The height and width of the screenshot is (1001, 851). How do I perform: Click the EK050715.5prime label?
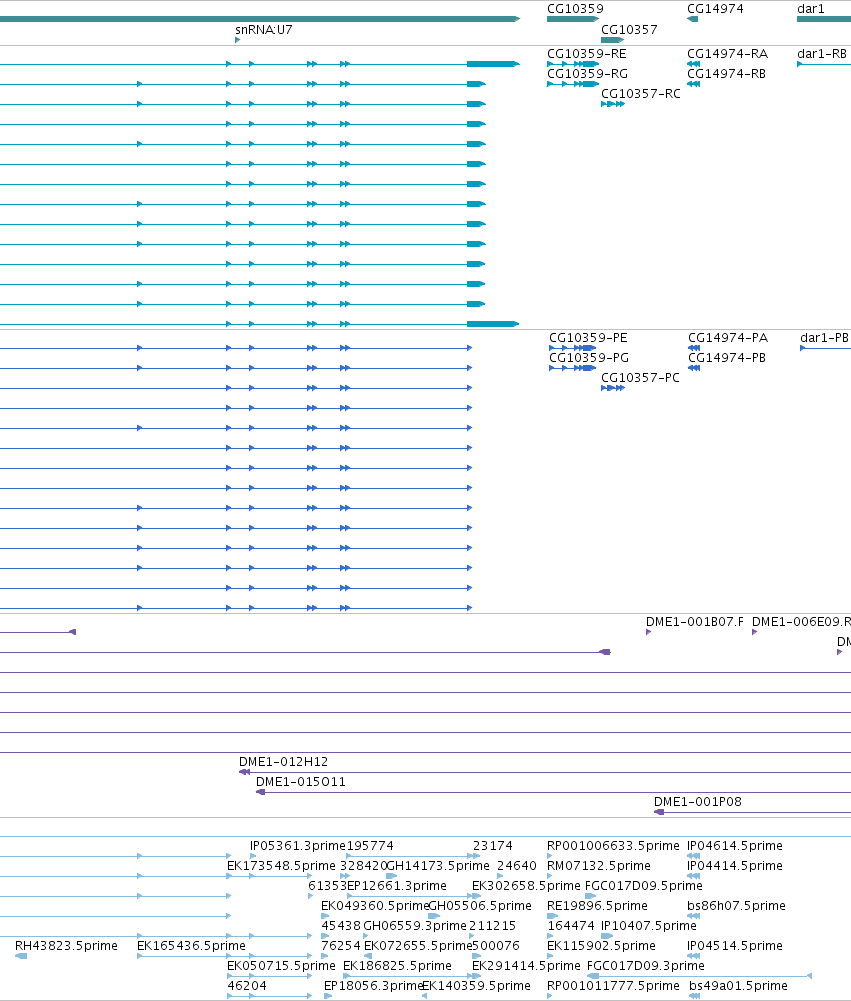coord(282,966)
